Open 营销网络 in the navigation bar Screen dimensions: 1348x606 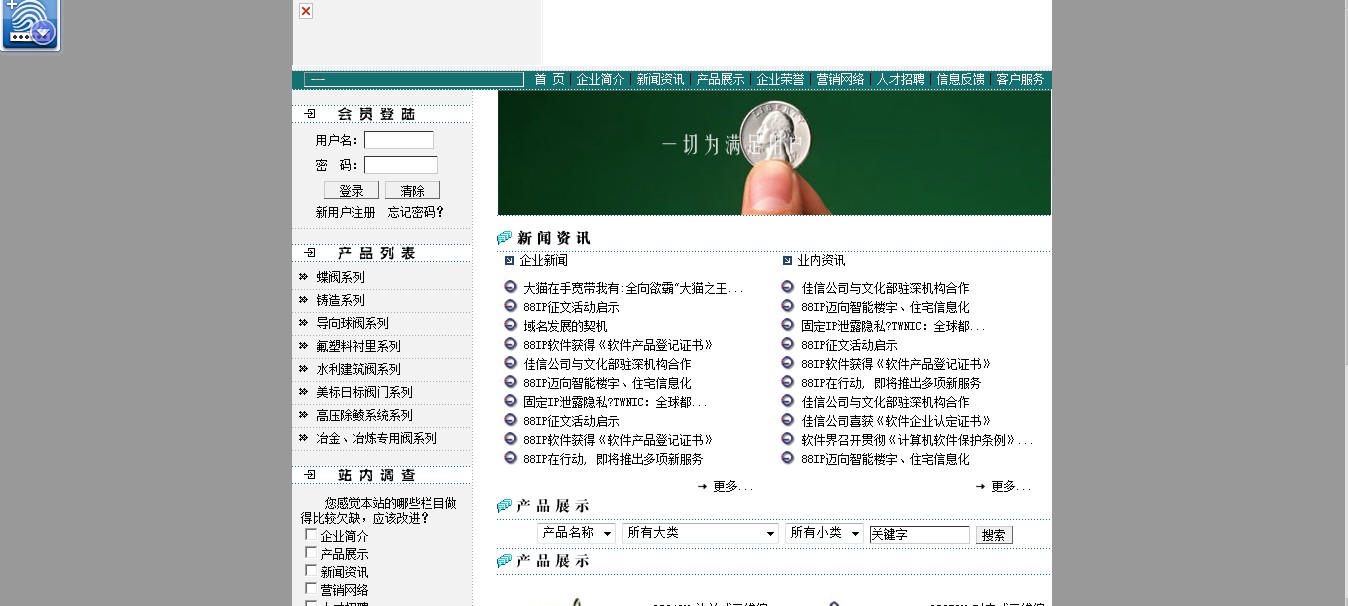840,80
